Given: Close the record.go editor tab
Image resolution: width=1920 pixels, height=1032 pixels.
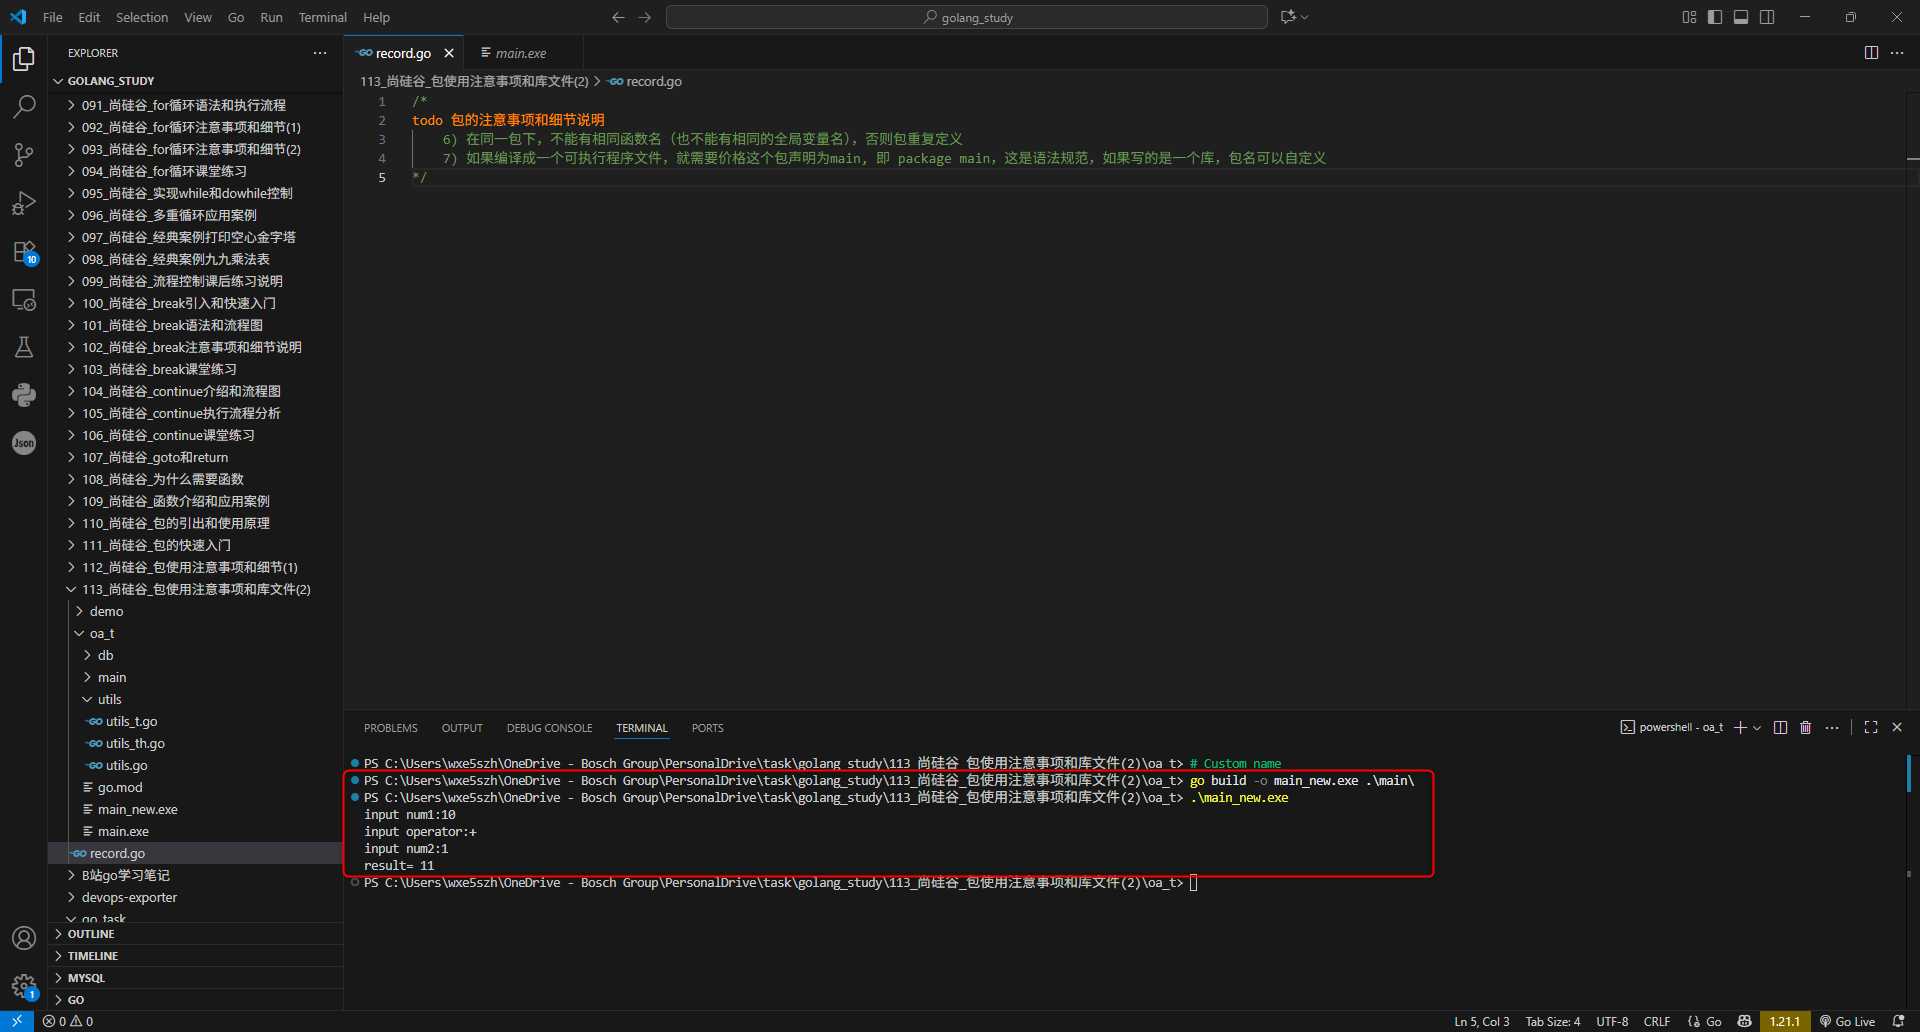Looking at the screenshot, I should (x=449, y=53).
